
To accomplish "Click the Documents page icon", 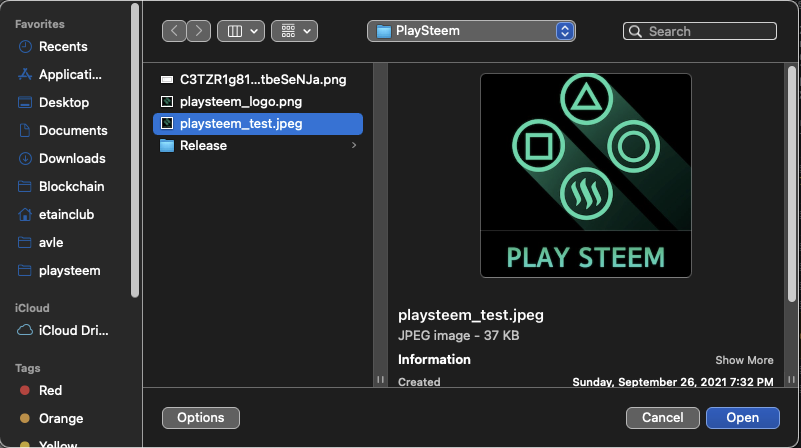I will point(25,131).
